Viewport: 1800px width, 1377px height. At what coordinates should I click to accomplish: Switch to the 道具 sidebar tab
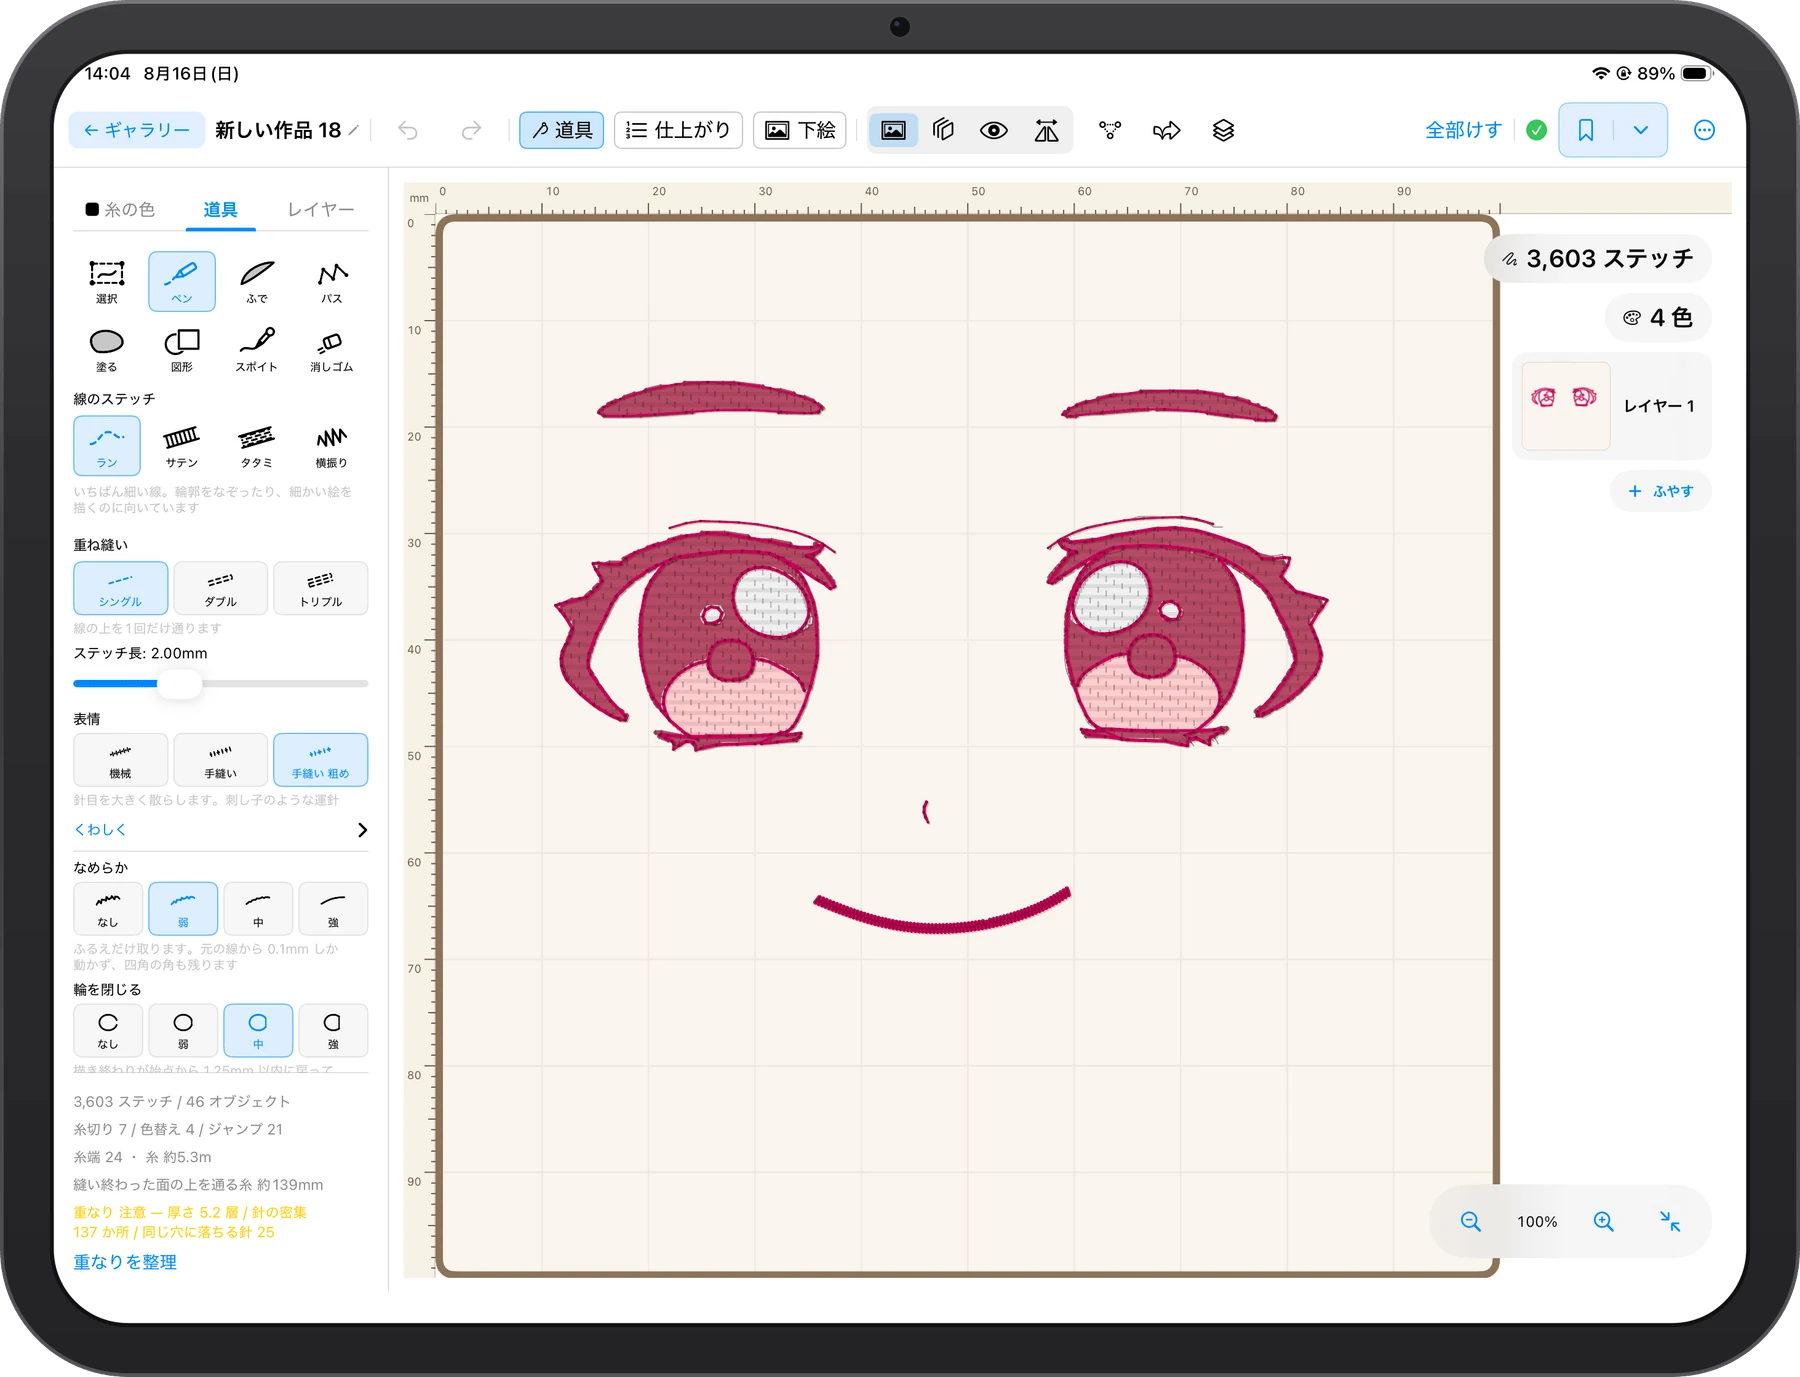tap(220, 209)
